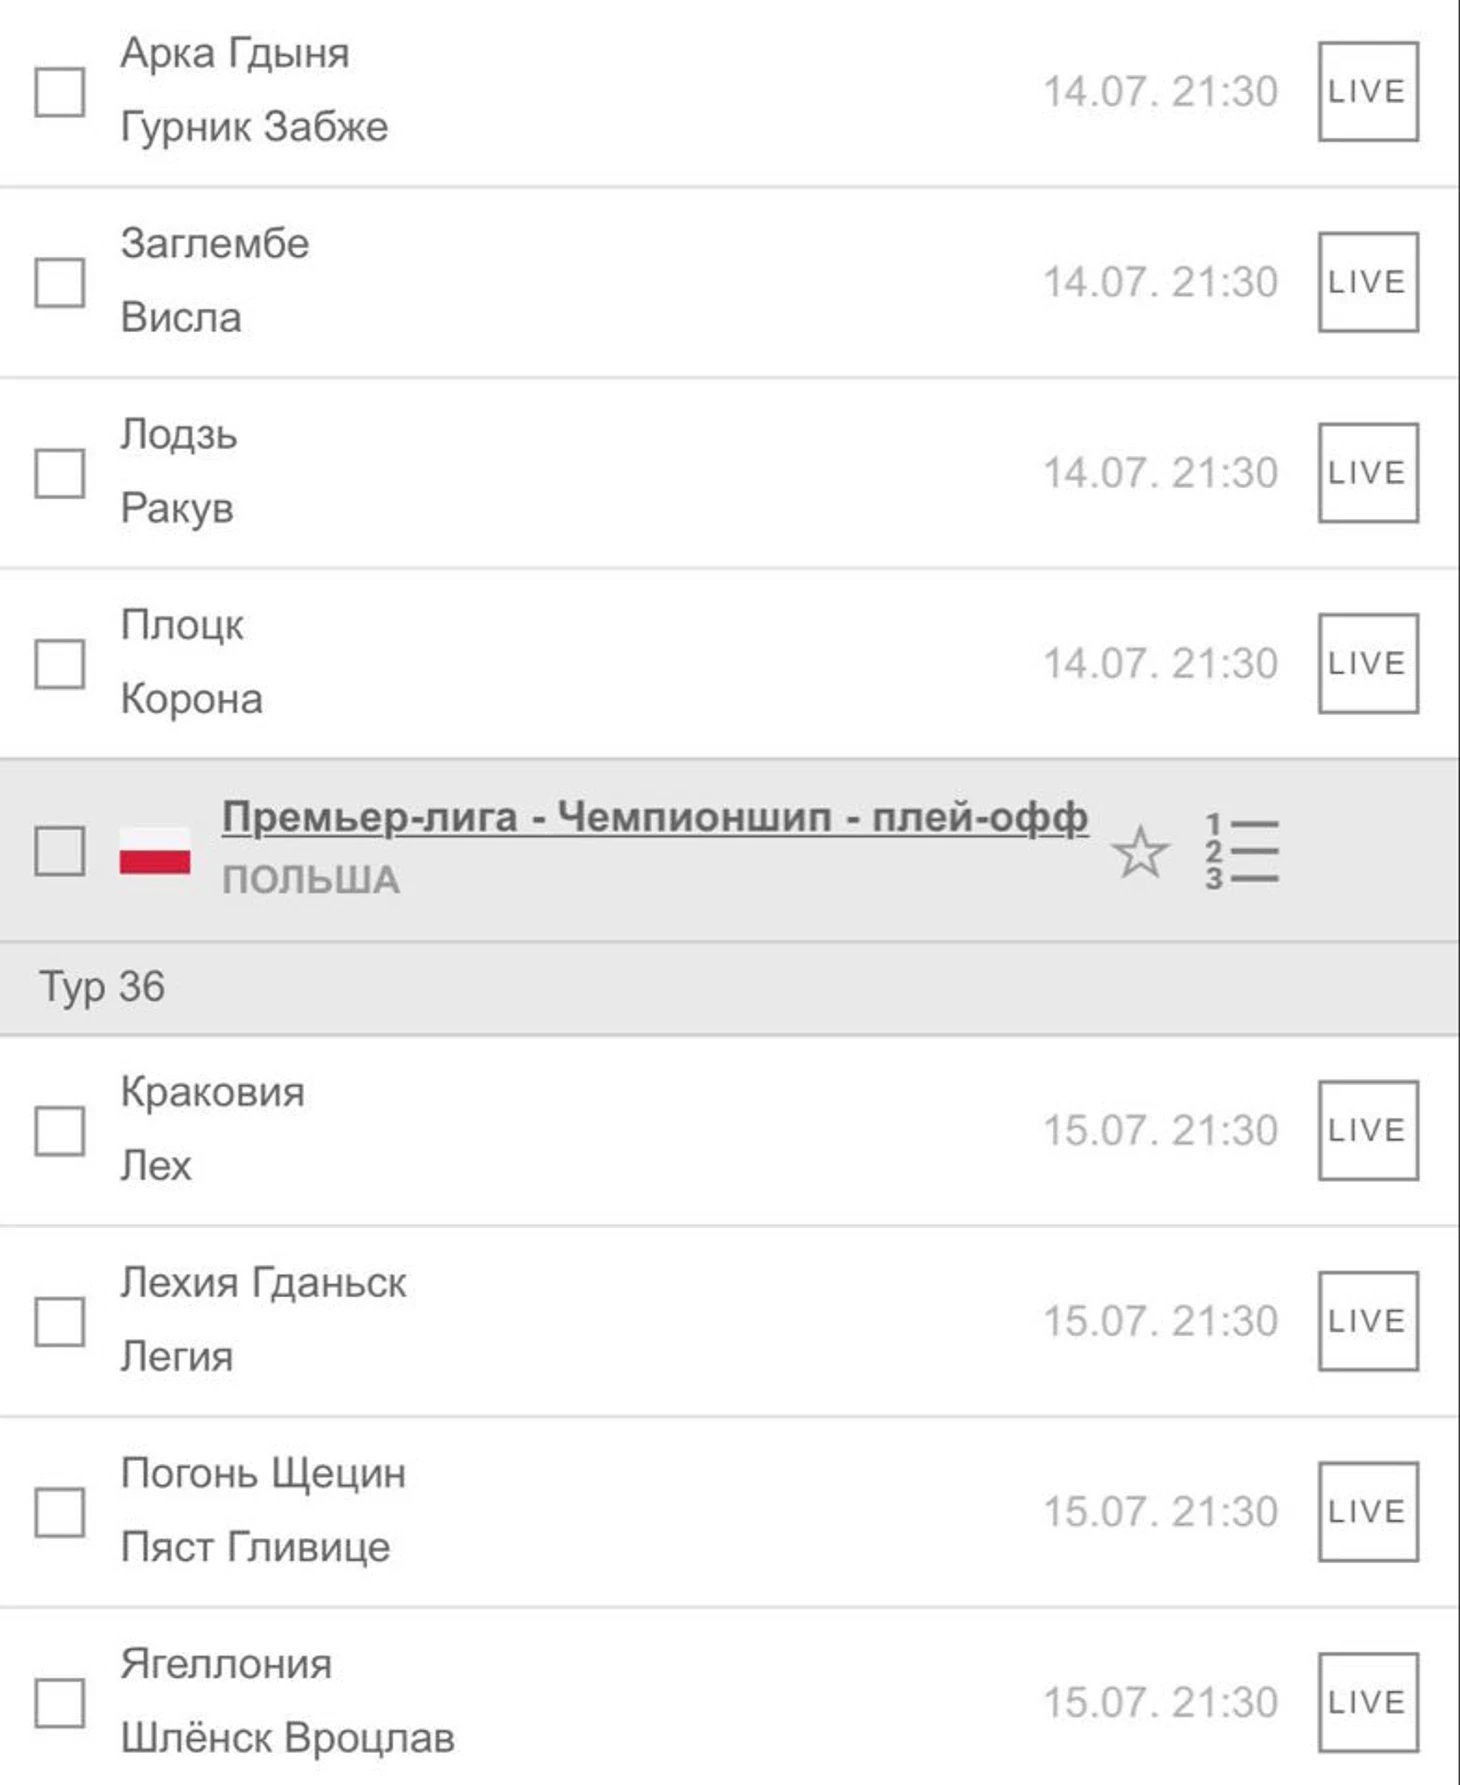Tick checkbox for Ягеллония vs Шлёнск Вроцлав

point(60,1702)
